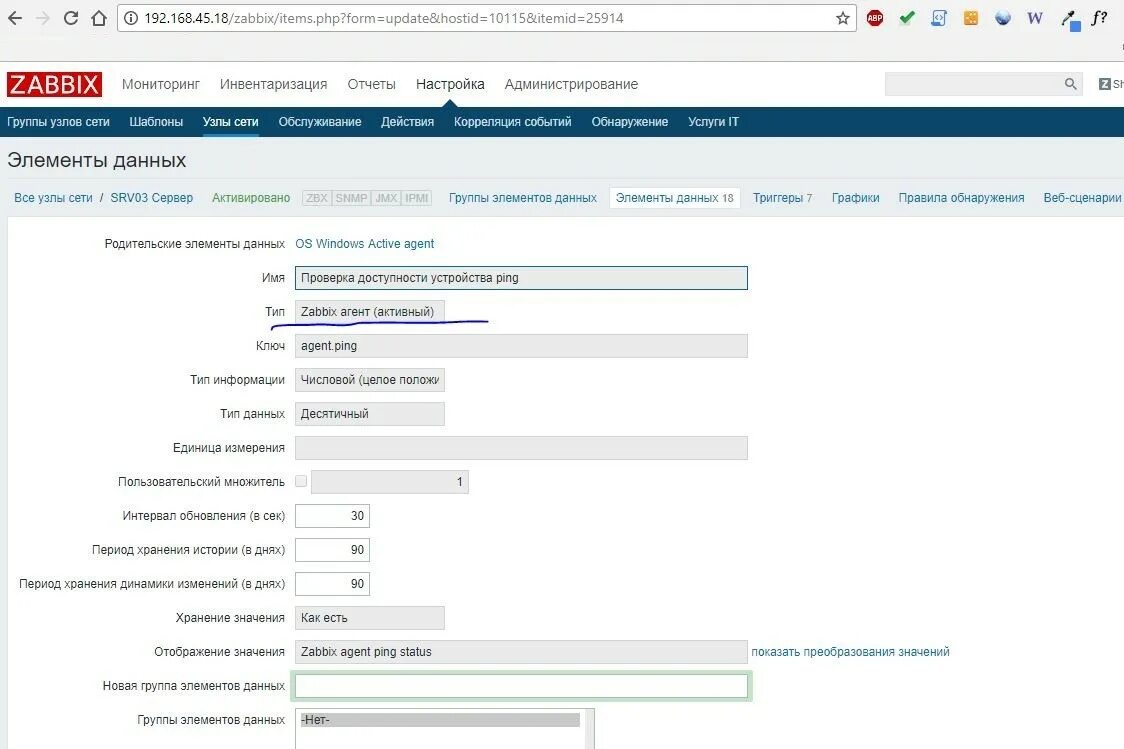Click the history storage period field
The height and width of the screenshot is (749, 1124).
[333, 550]
